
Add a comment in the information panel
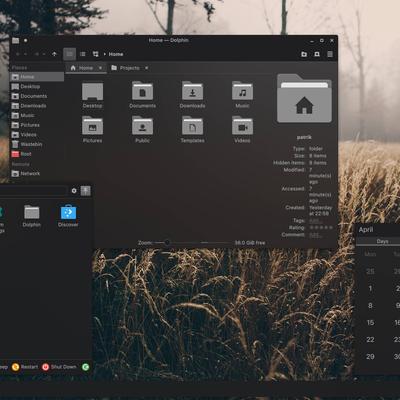(315, 235)
